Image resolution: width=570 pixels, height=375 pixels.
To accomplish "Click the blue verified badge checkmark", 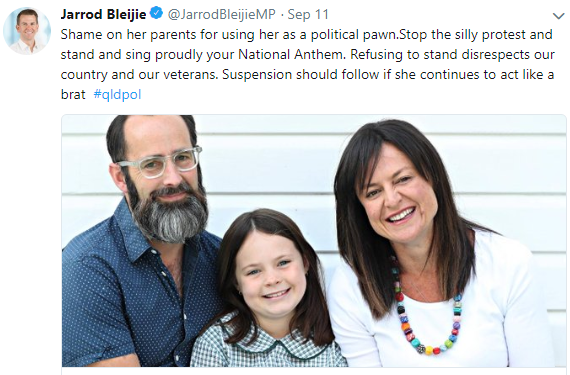I will point(157,13).
